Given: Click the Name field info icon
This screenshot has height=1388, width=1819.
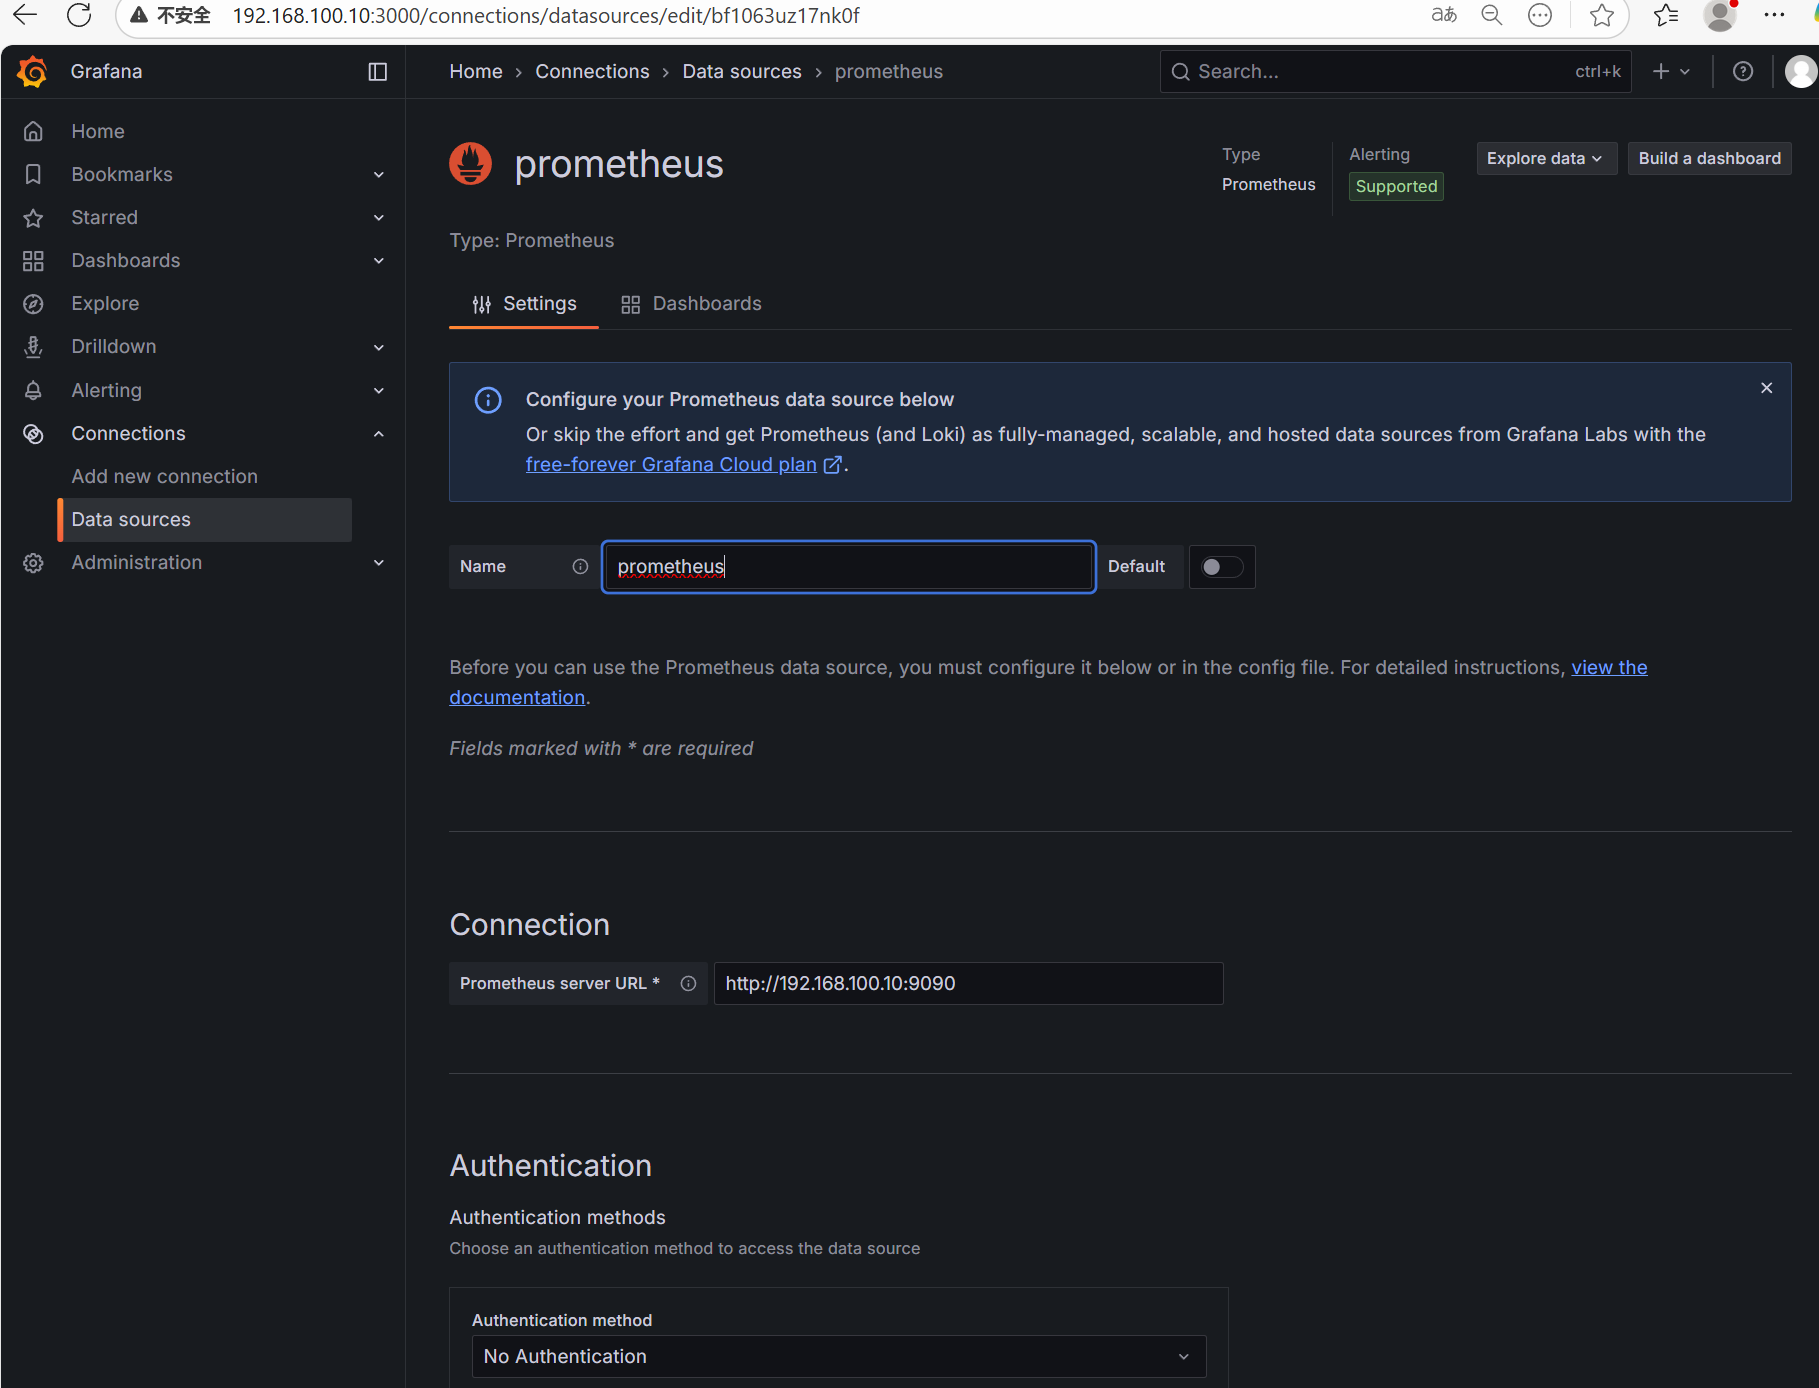Looking at the screenshot, I should (x=580, y=566).
